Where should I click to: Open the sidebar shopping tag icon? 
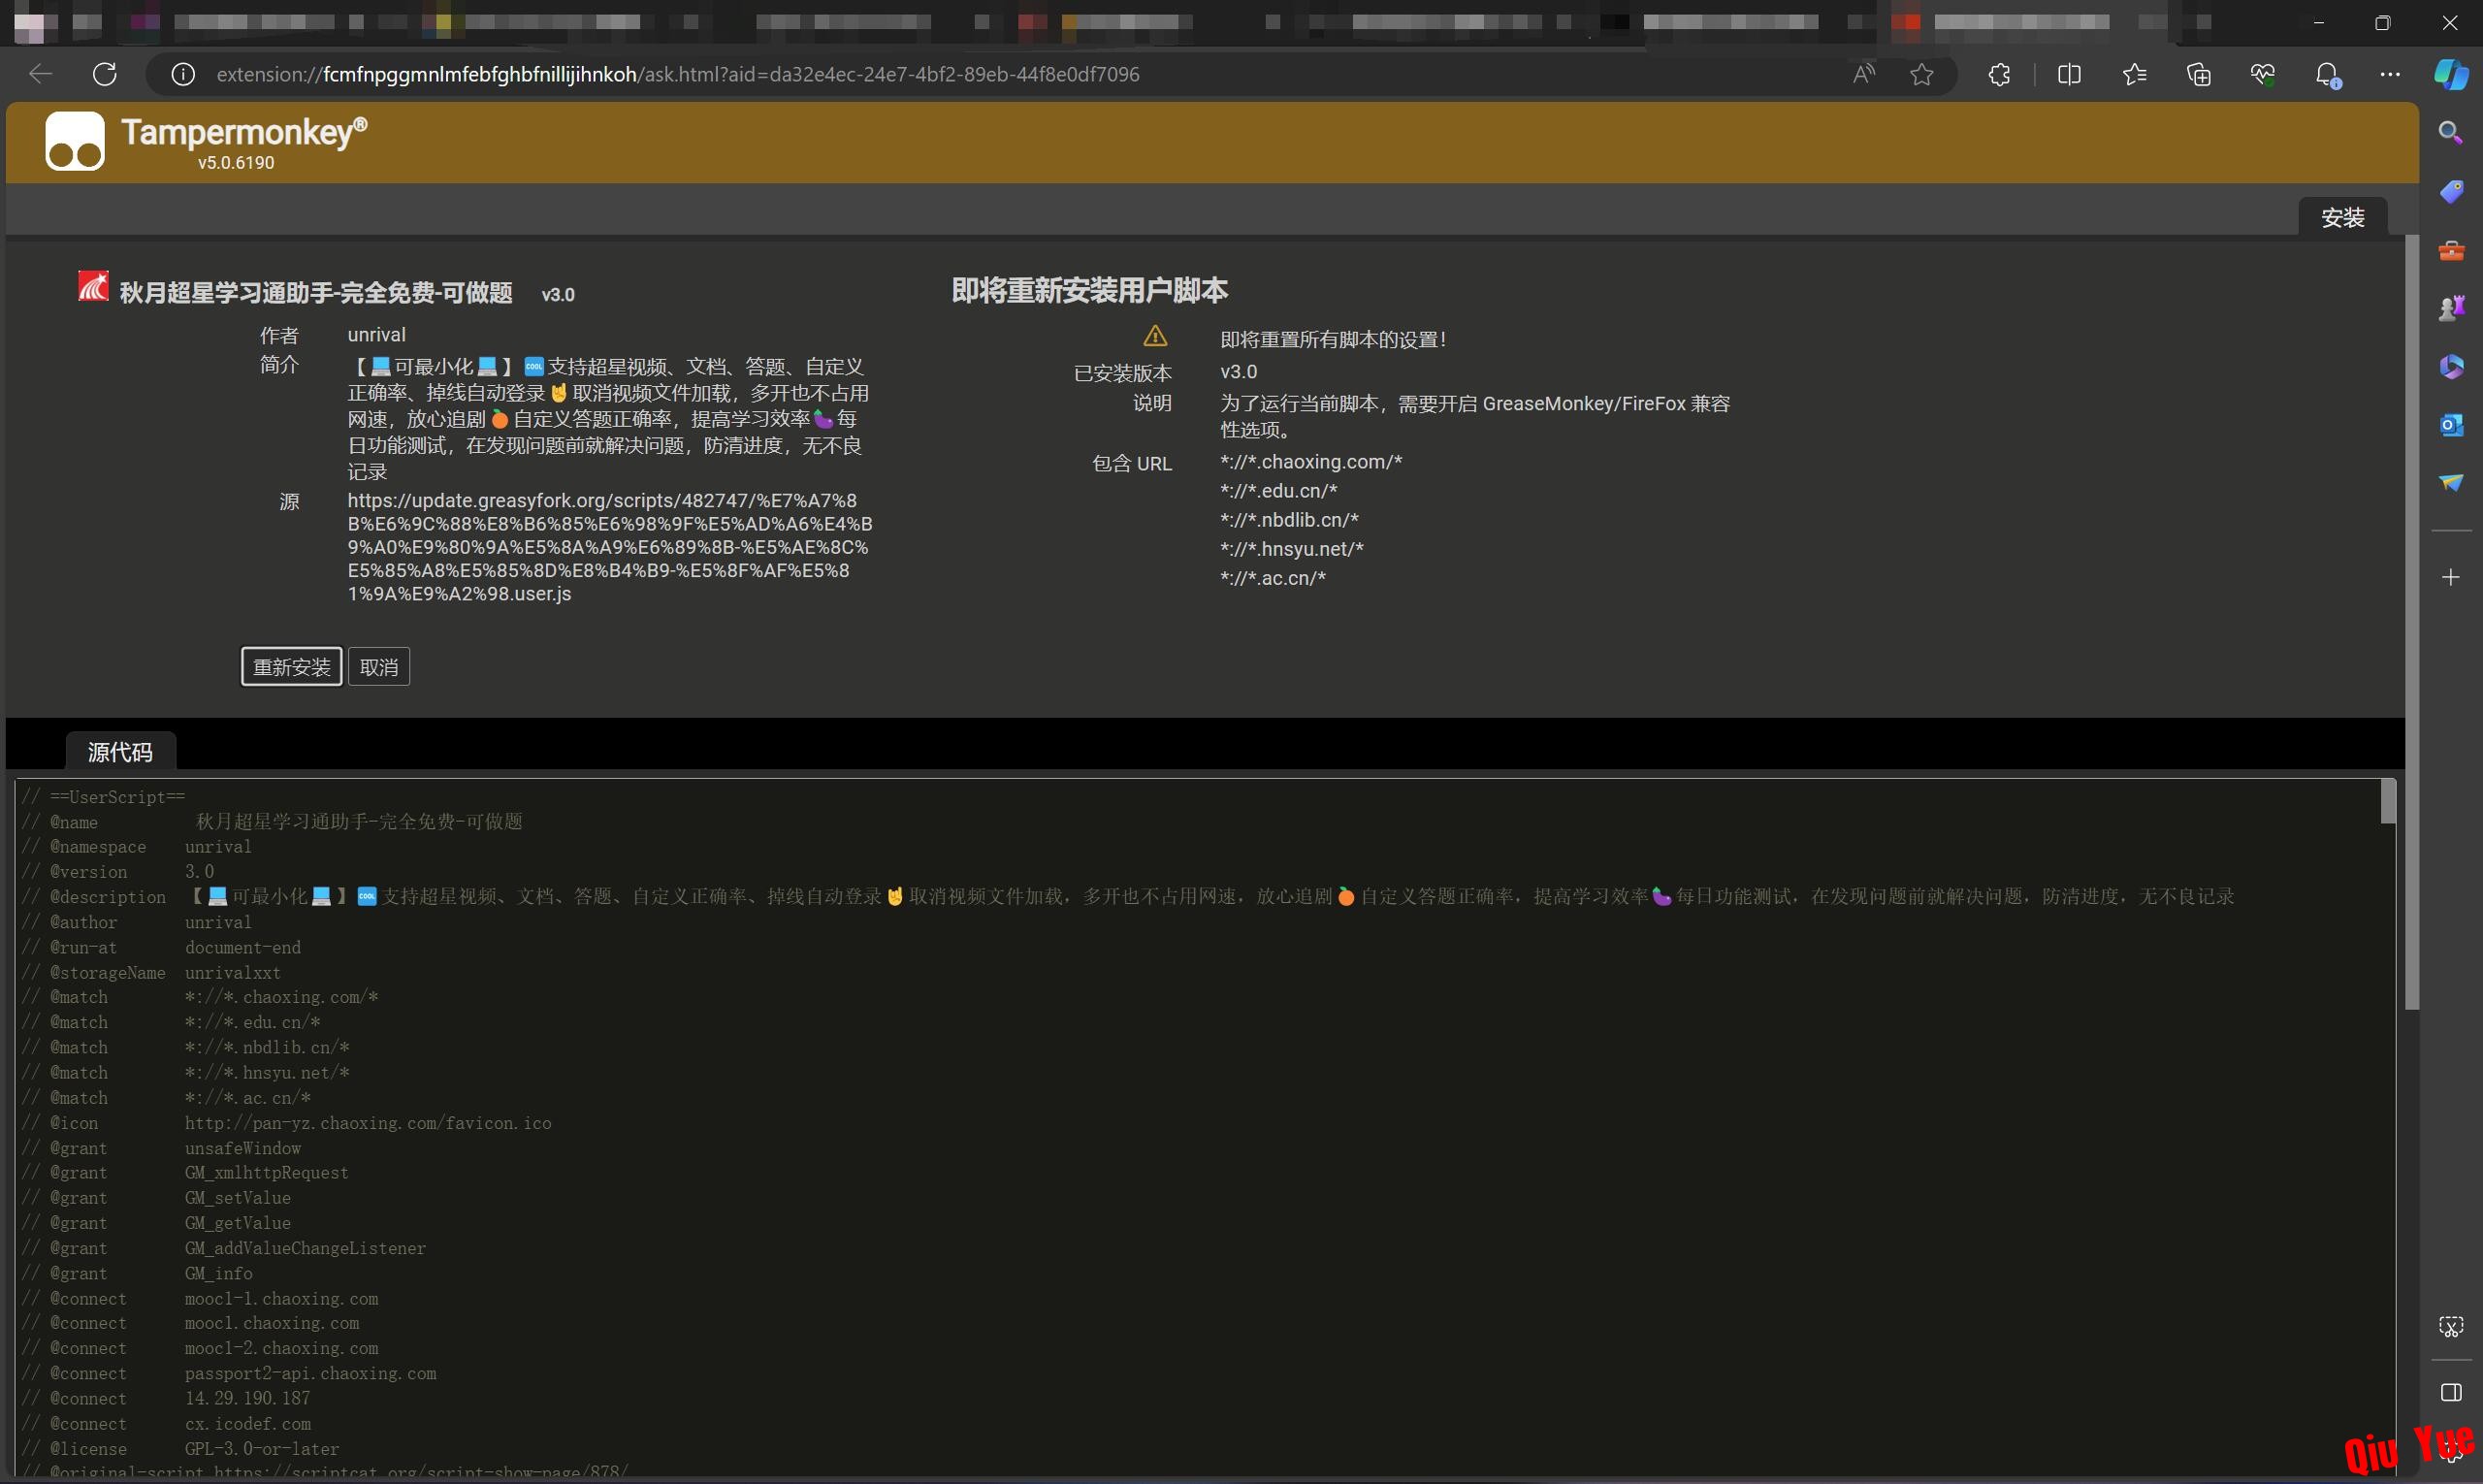coord(2451,191)
